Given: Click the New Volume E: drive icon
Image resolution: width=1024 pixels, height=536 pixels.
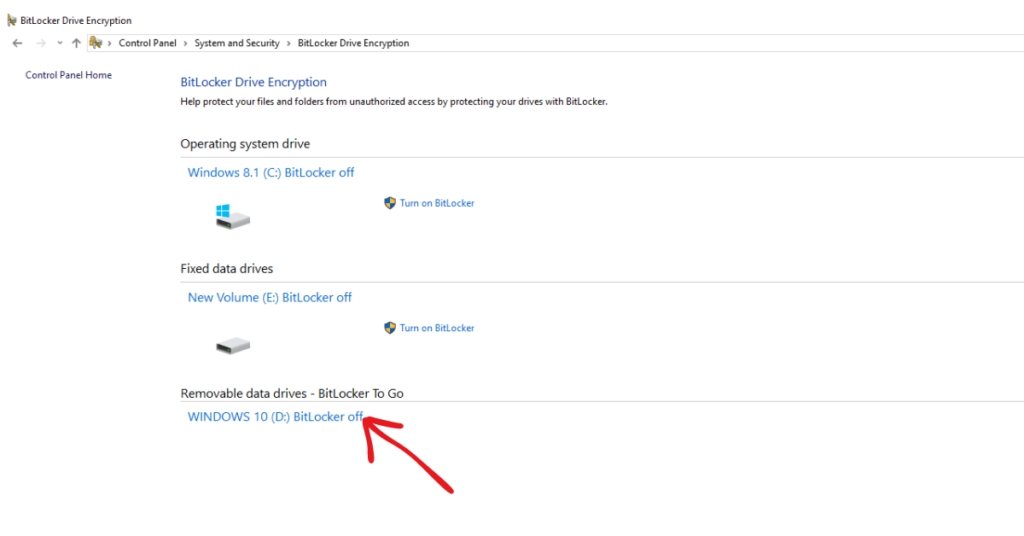Looking at the screenshot, I should click(232, 345).
